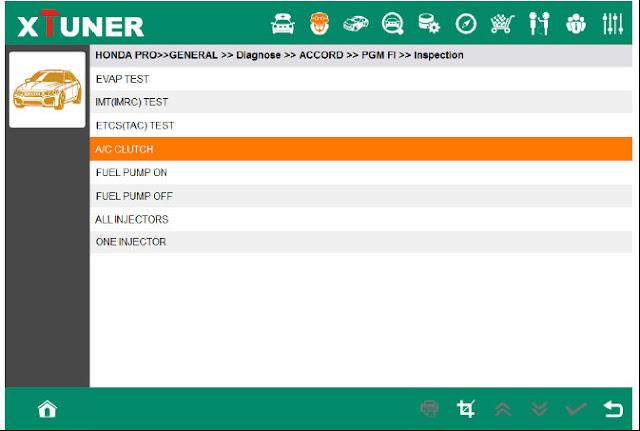
Task: Click the two-people remote support icon
Action: click(539, 24)
